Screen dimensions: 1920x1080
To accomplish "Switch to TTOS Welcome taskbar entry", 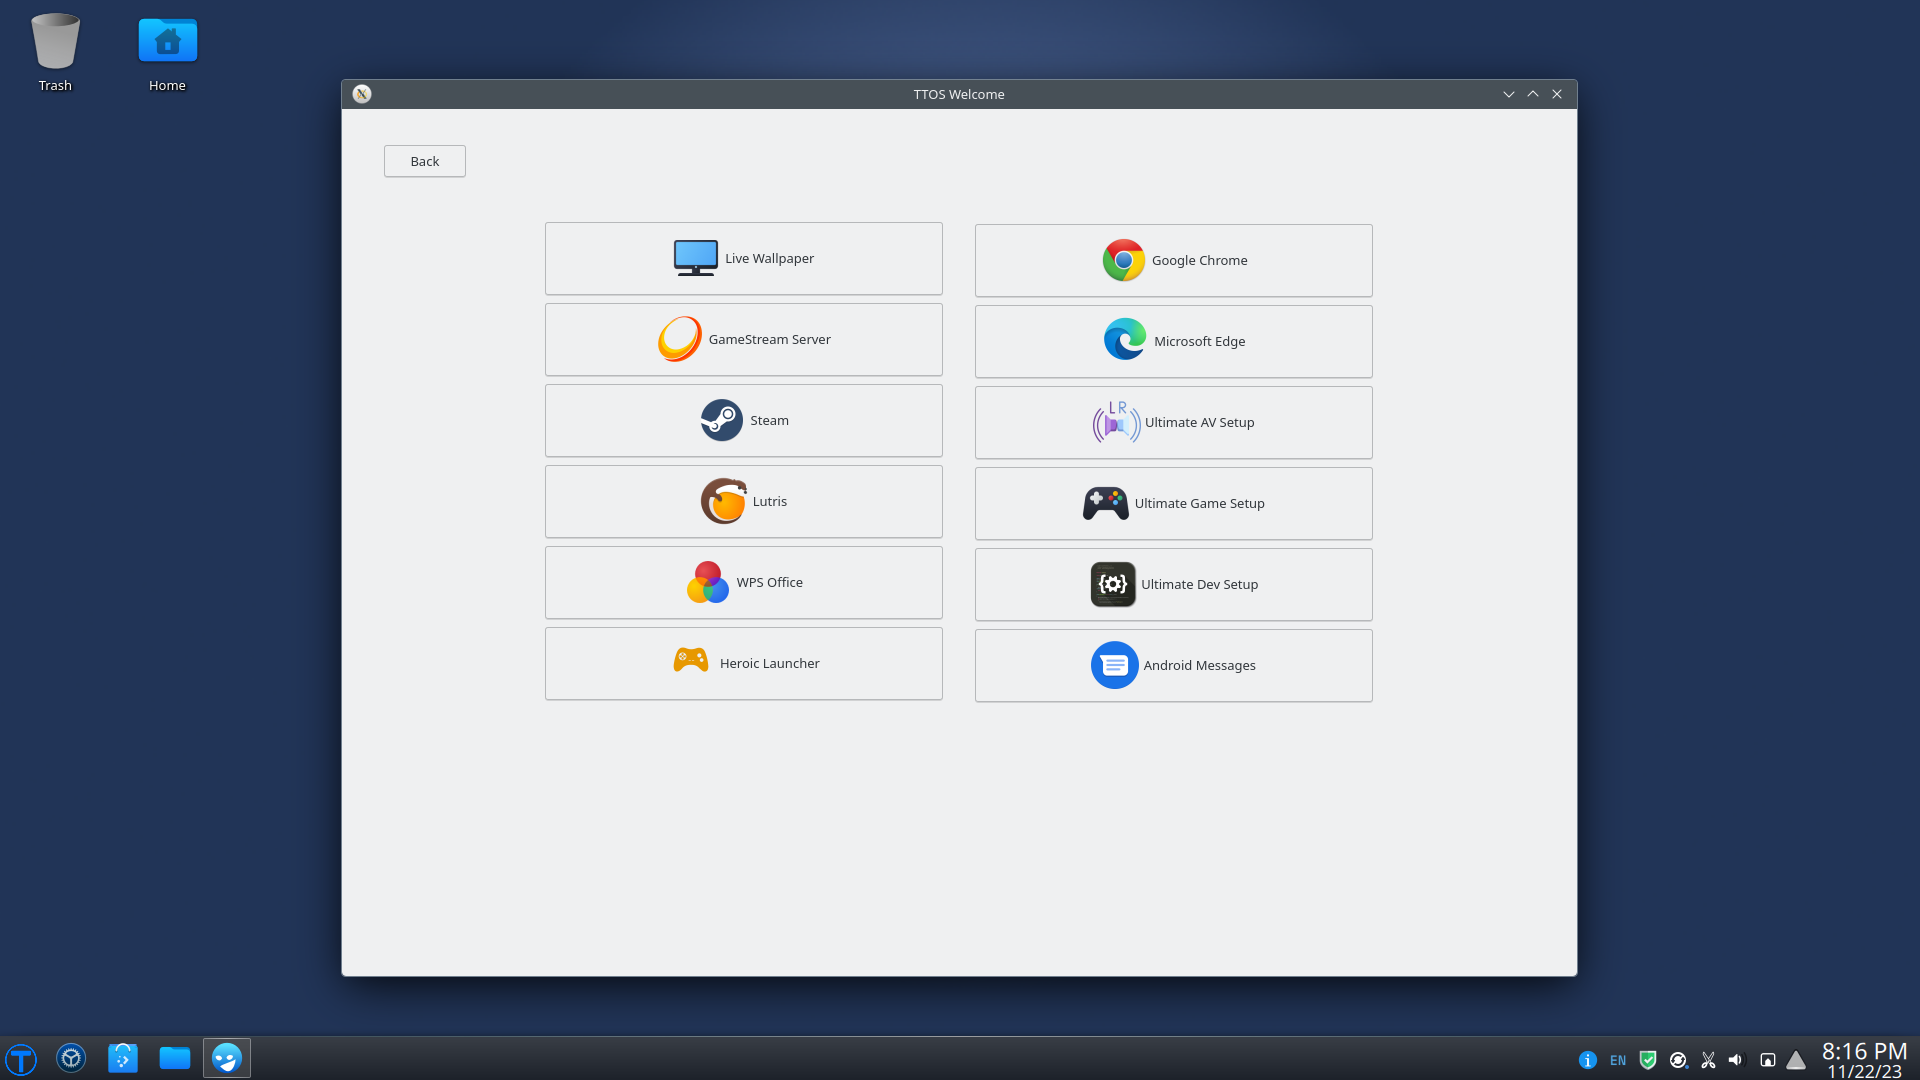I will coord(227,1058).
